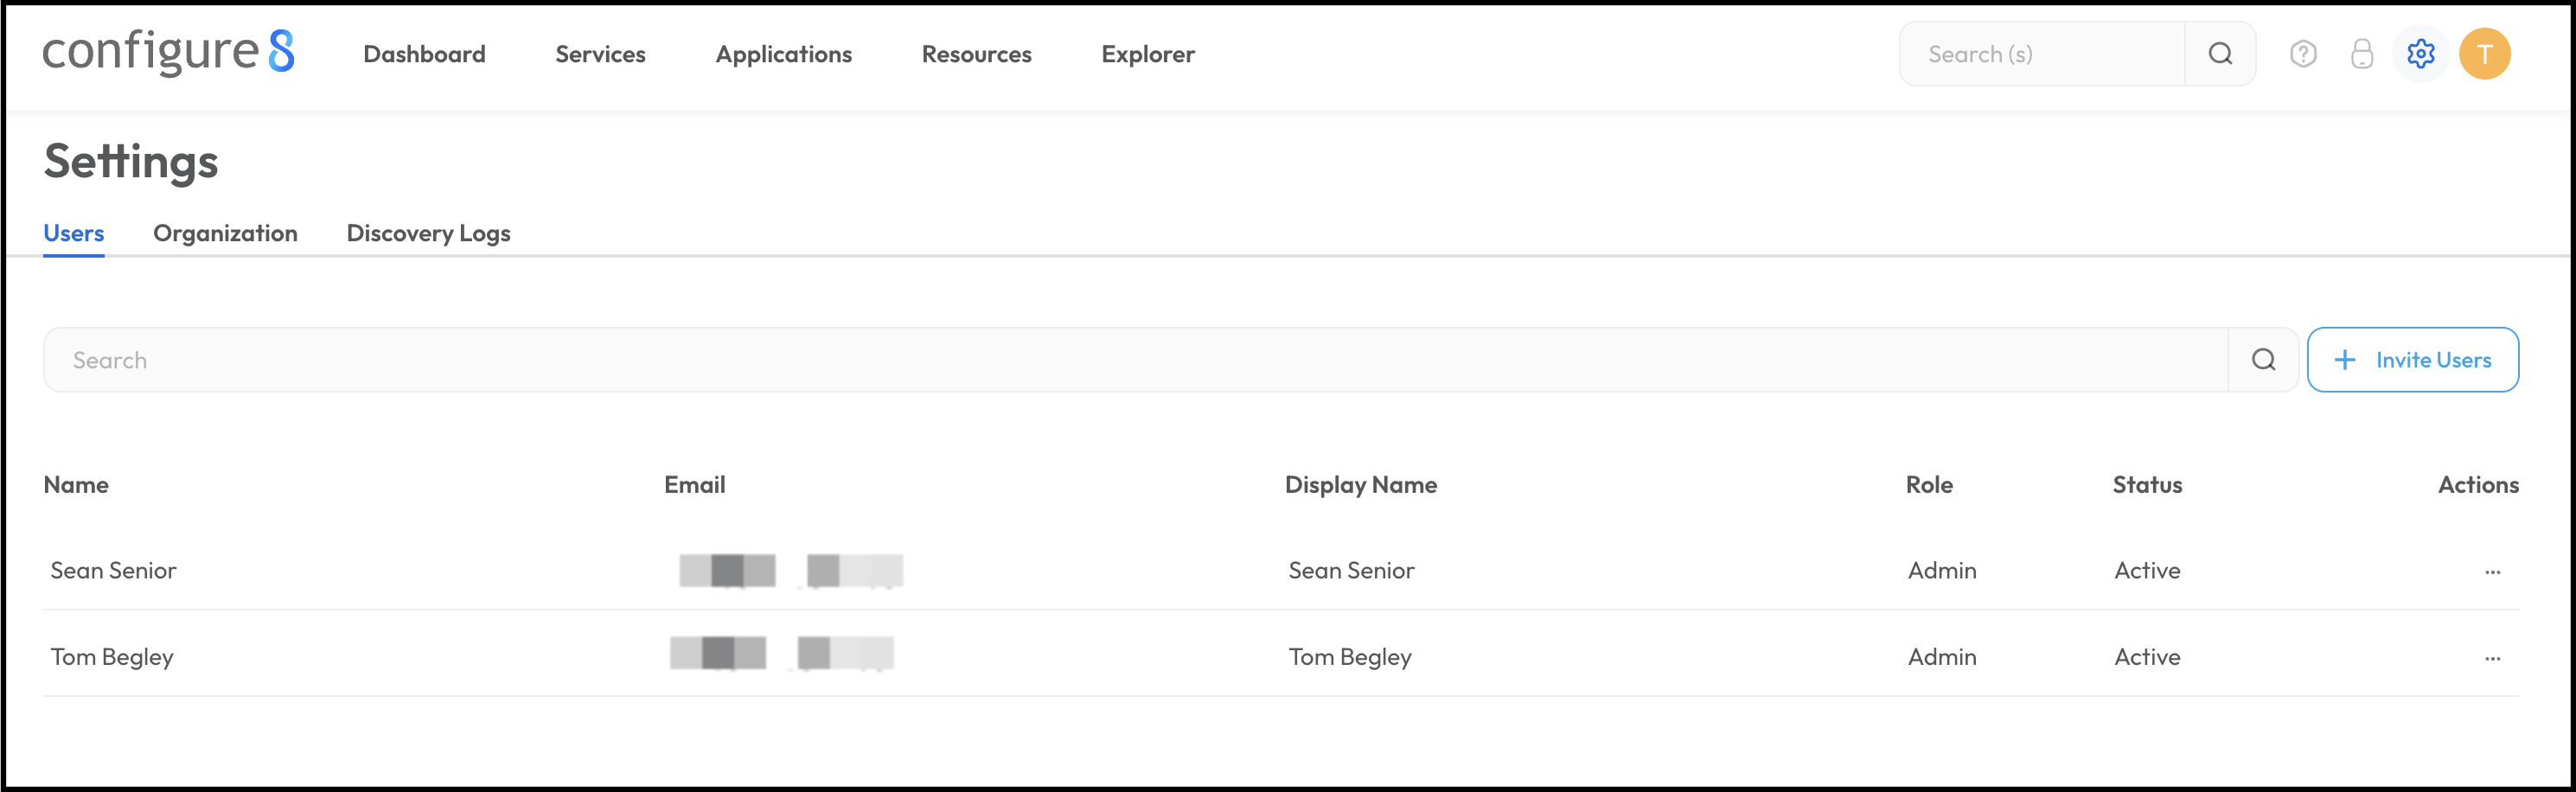Open Services in top navigation
The width and height of the screenshot is (2576, 792).
(x=600, y=54)
